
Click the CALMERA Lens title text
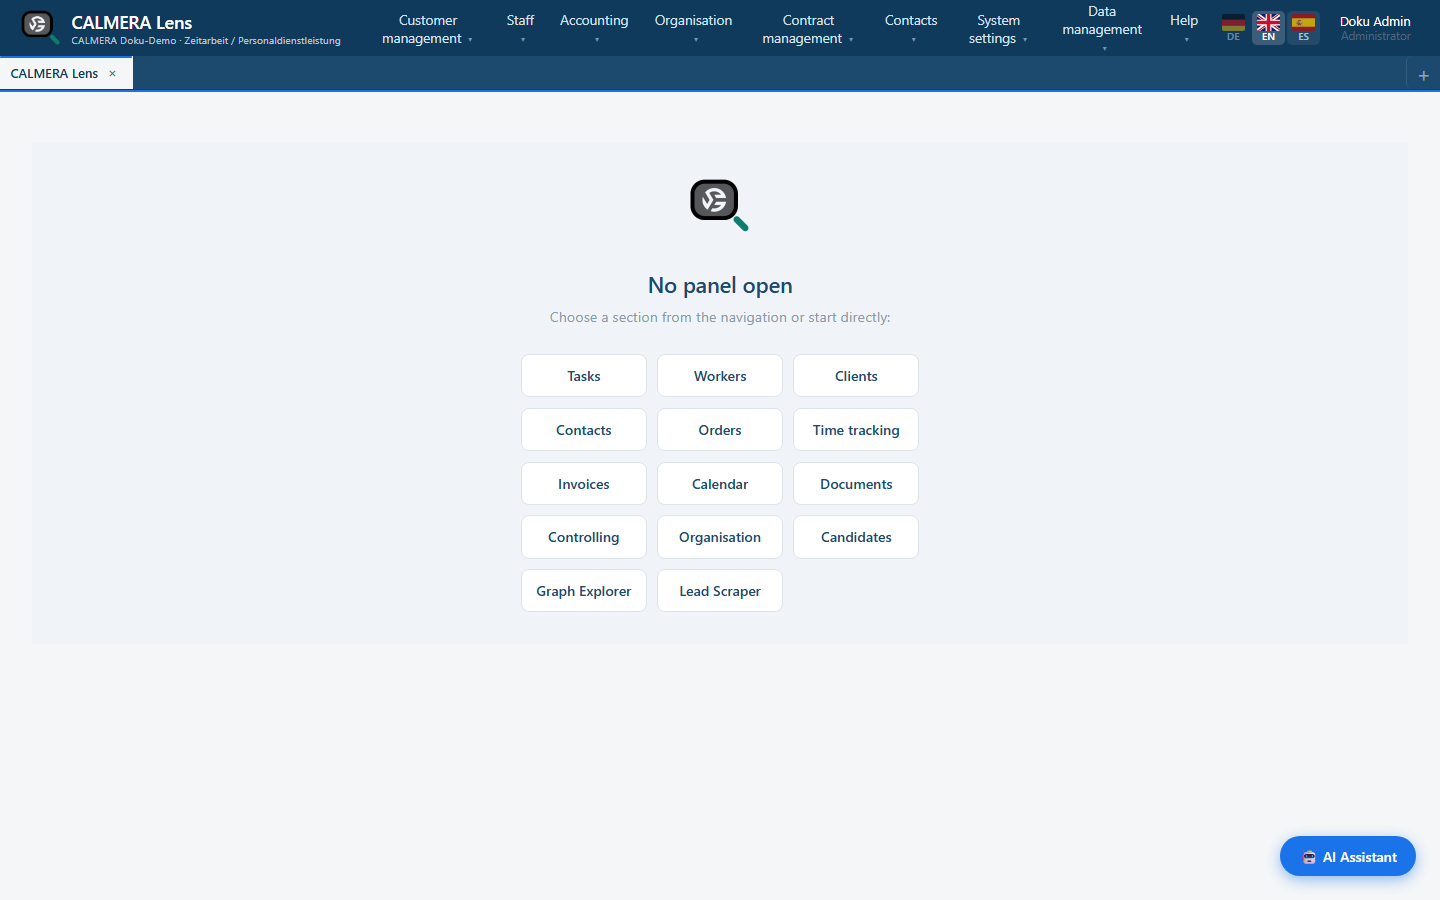click(x=132, y=23)
